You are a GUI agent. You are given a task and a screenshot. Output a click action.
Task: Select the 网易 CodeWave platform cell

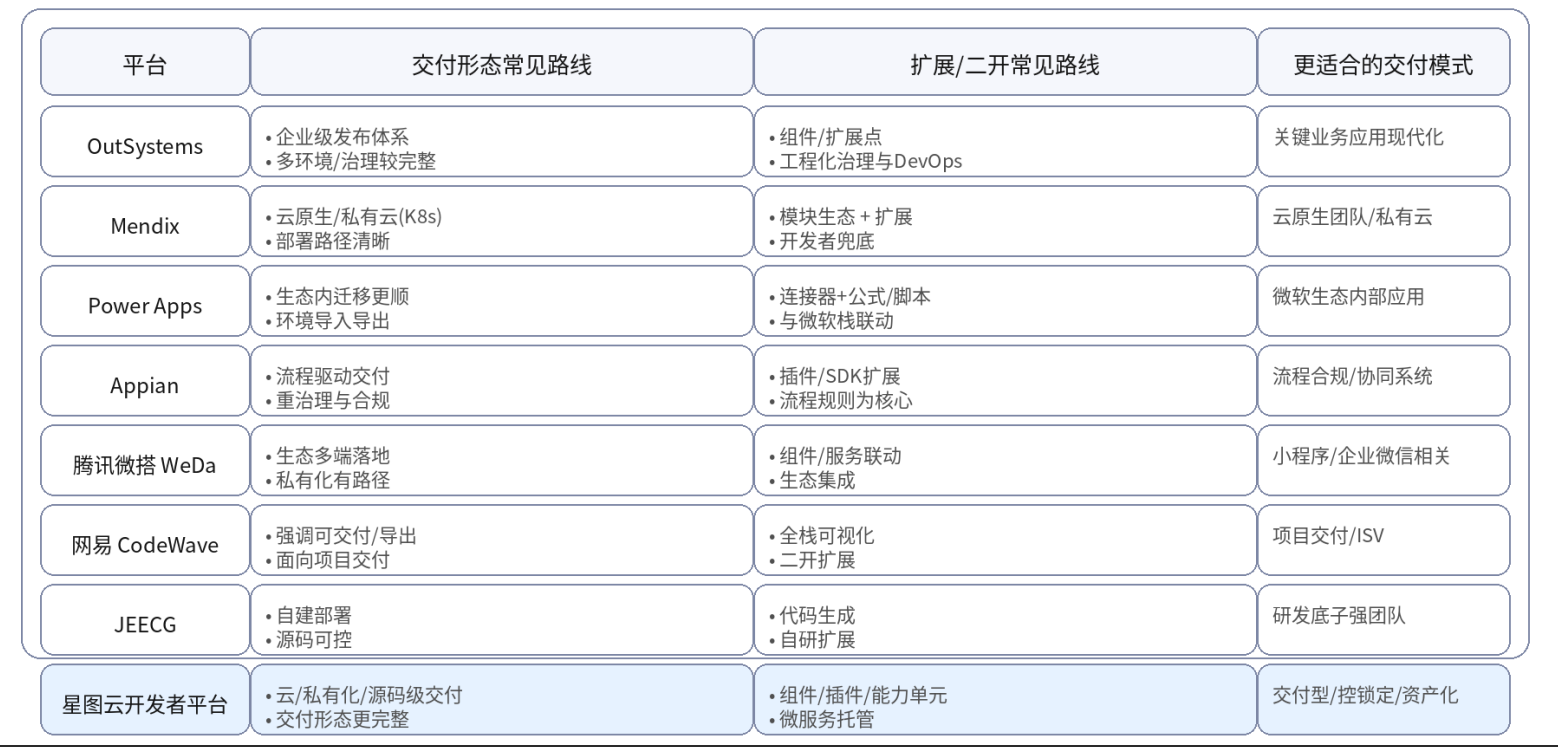(x=144, y=545)
